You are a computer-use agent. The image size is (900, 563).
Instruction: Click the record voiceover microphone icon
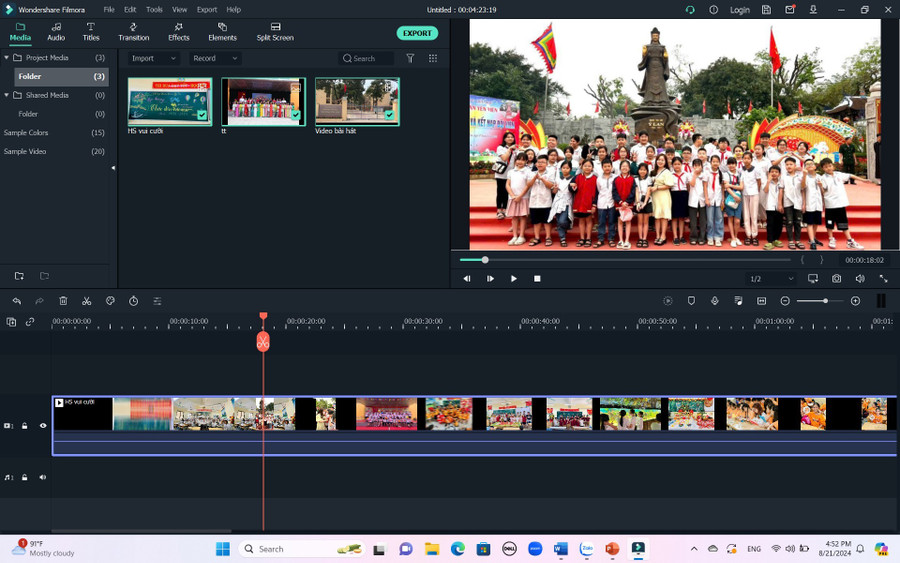[714, 301]
